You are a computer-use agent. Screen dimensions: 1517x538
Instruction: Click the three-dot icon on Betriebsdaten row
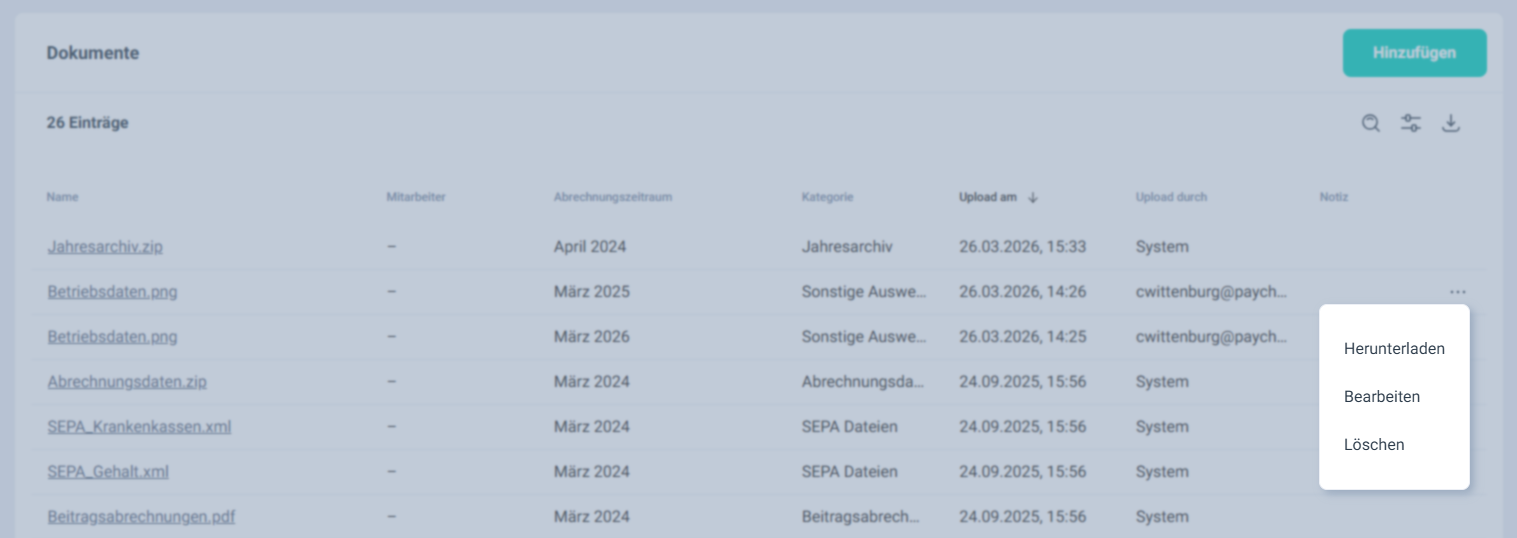tap(1457, 292)
